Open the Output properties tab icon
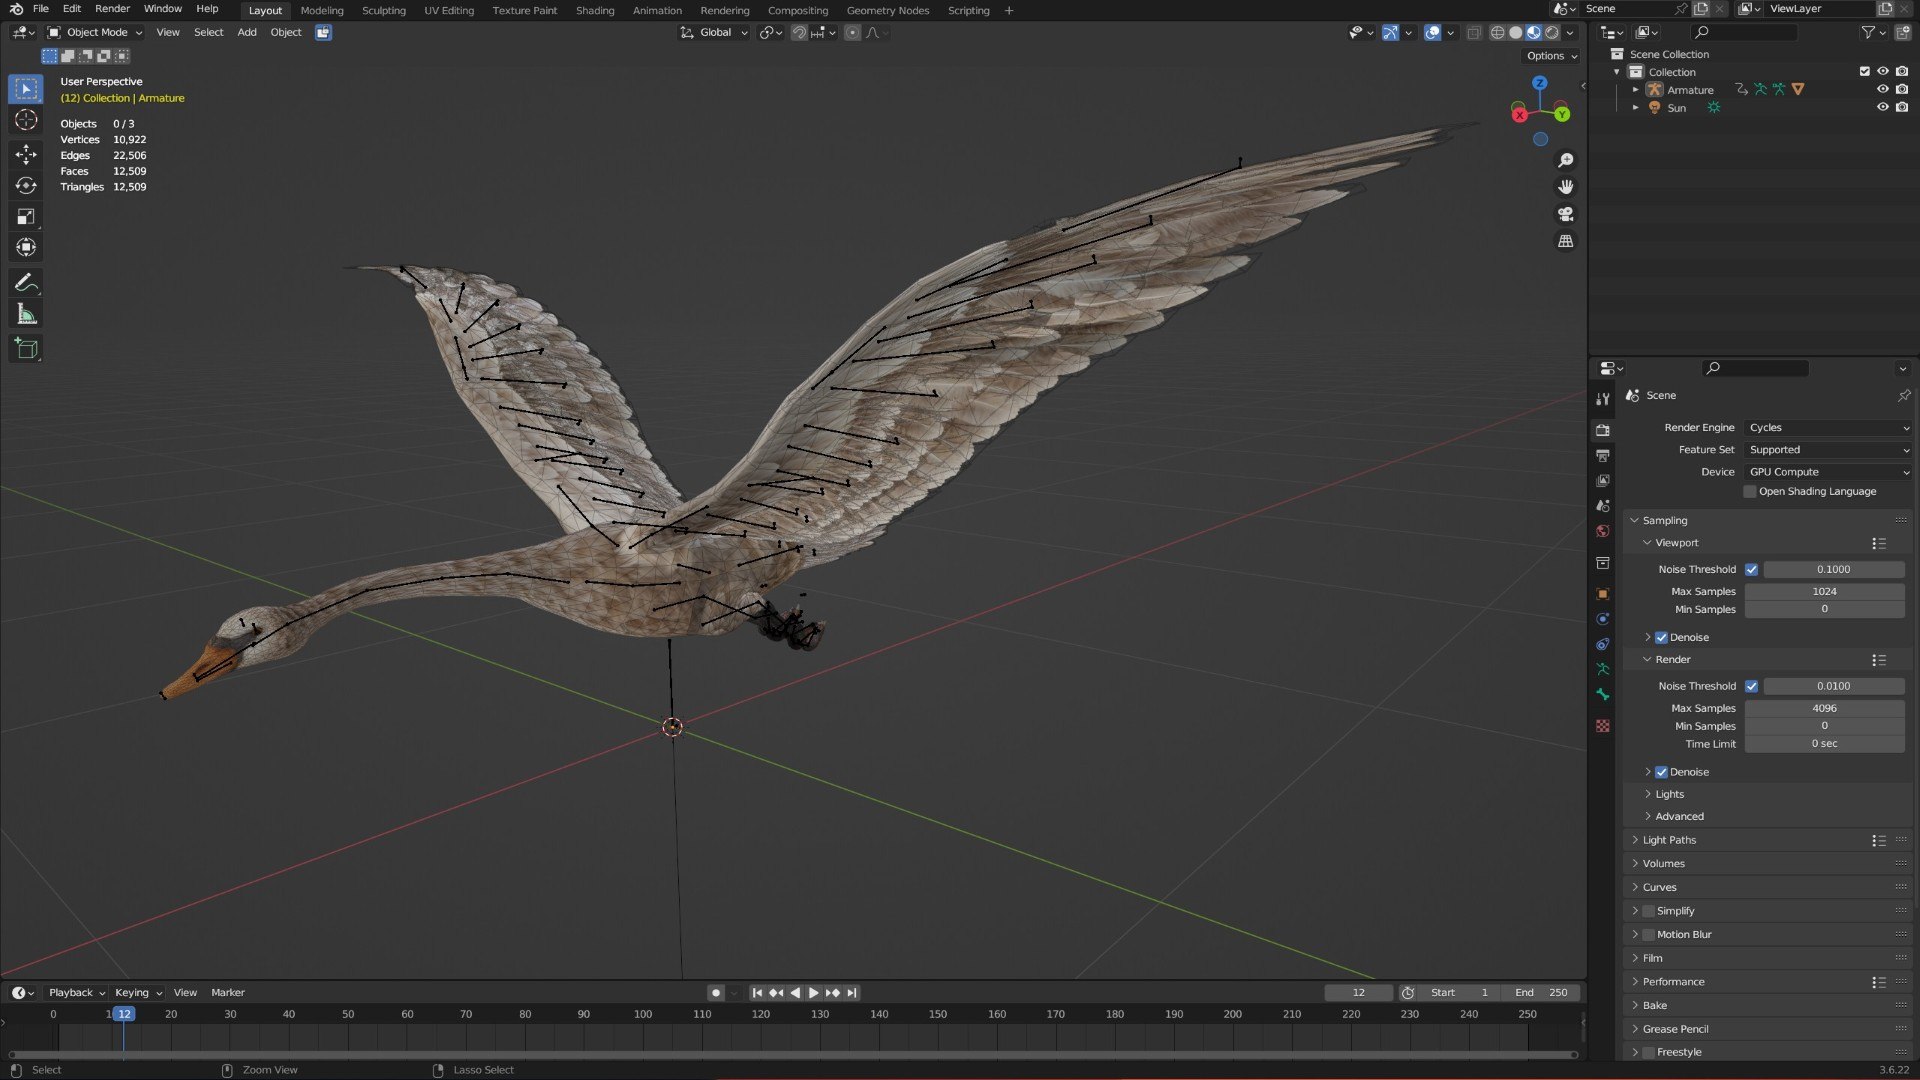The image size is (1920, 1080). pyautogui.click(x=1603, y=456)
